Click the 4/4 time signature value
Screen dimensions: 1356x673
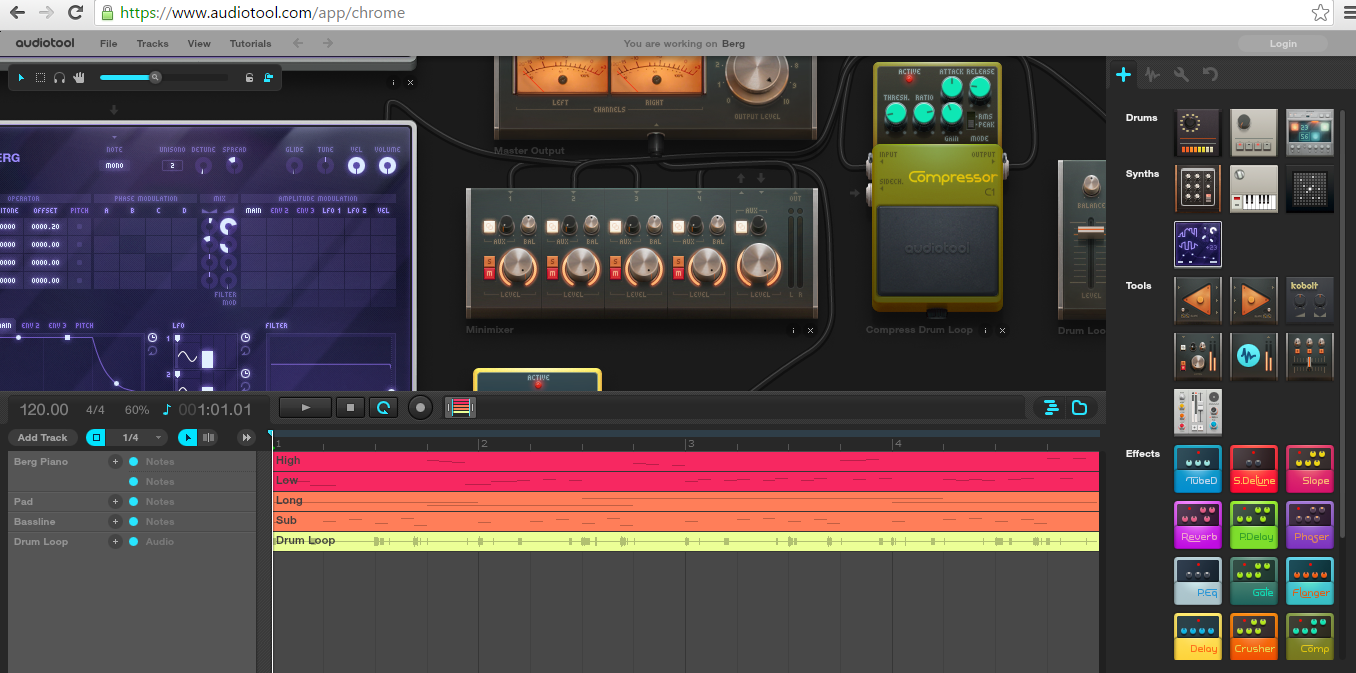[95, 409]
